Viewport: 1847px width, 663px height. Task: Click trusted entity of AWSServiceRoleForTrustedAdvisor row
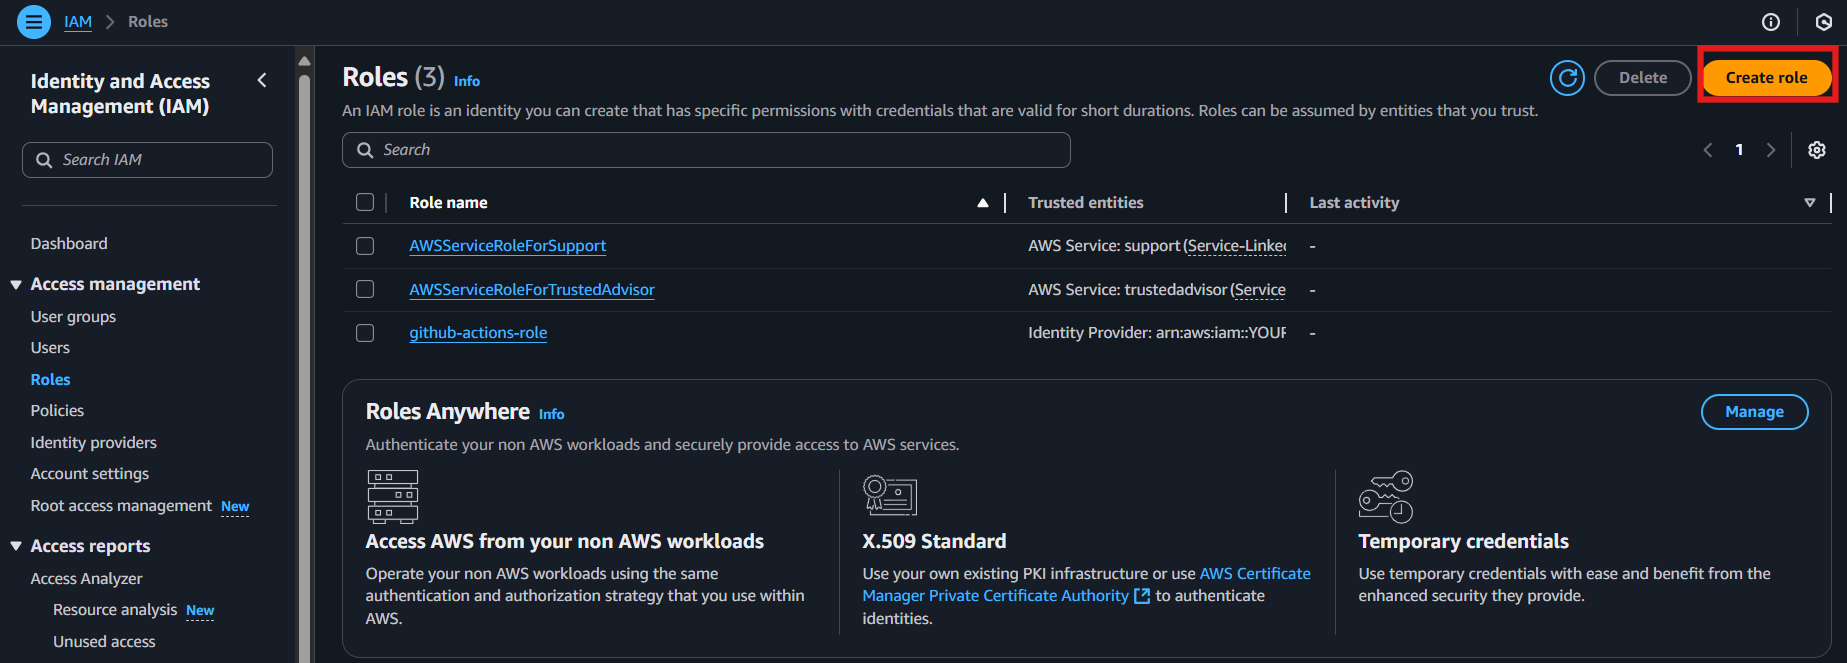click(x=1157, y=290)
